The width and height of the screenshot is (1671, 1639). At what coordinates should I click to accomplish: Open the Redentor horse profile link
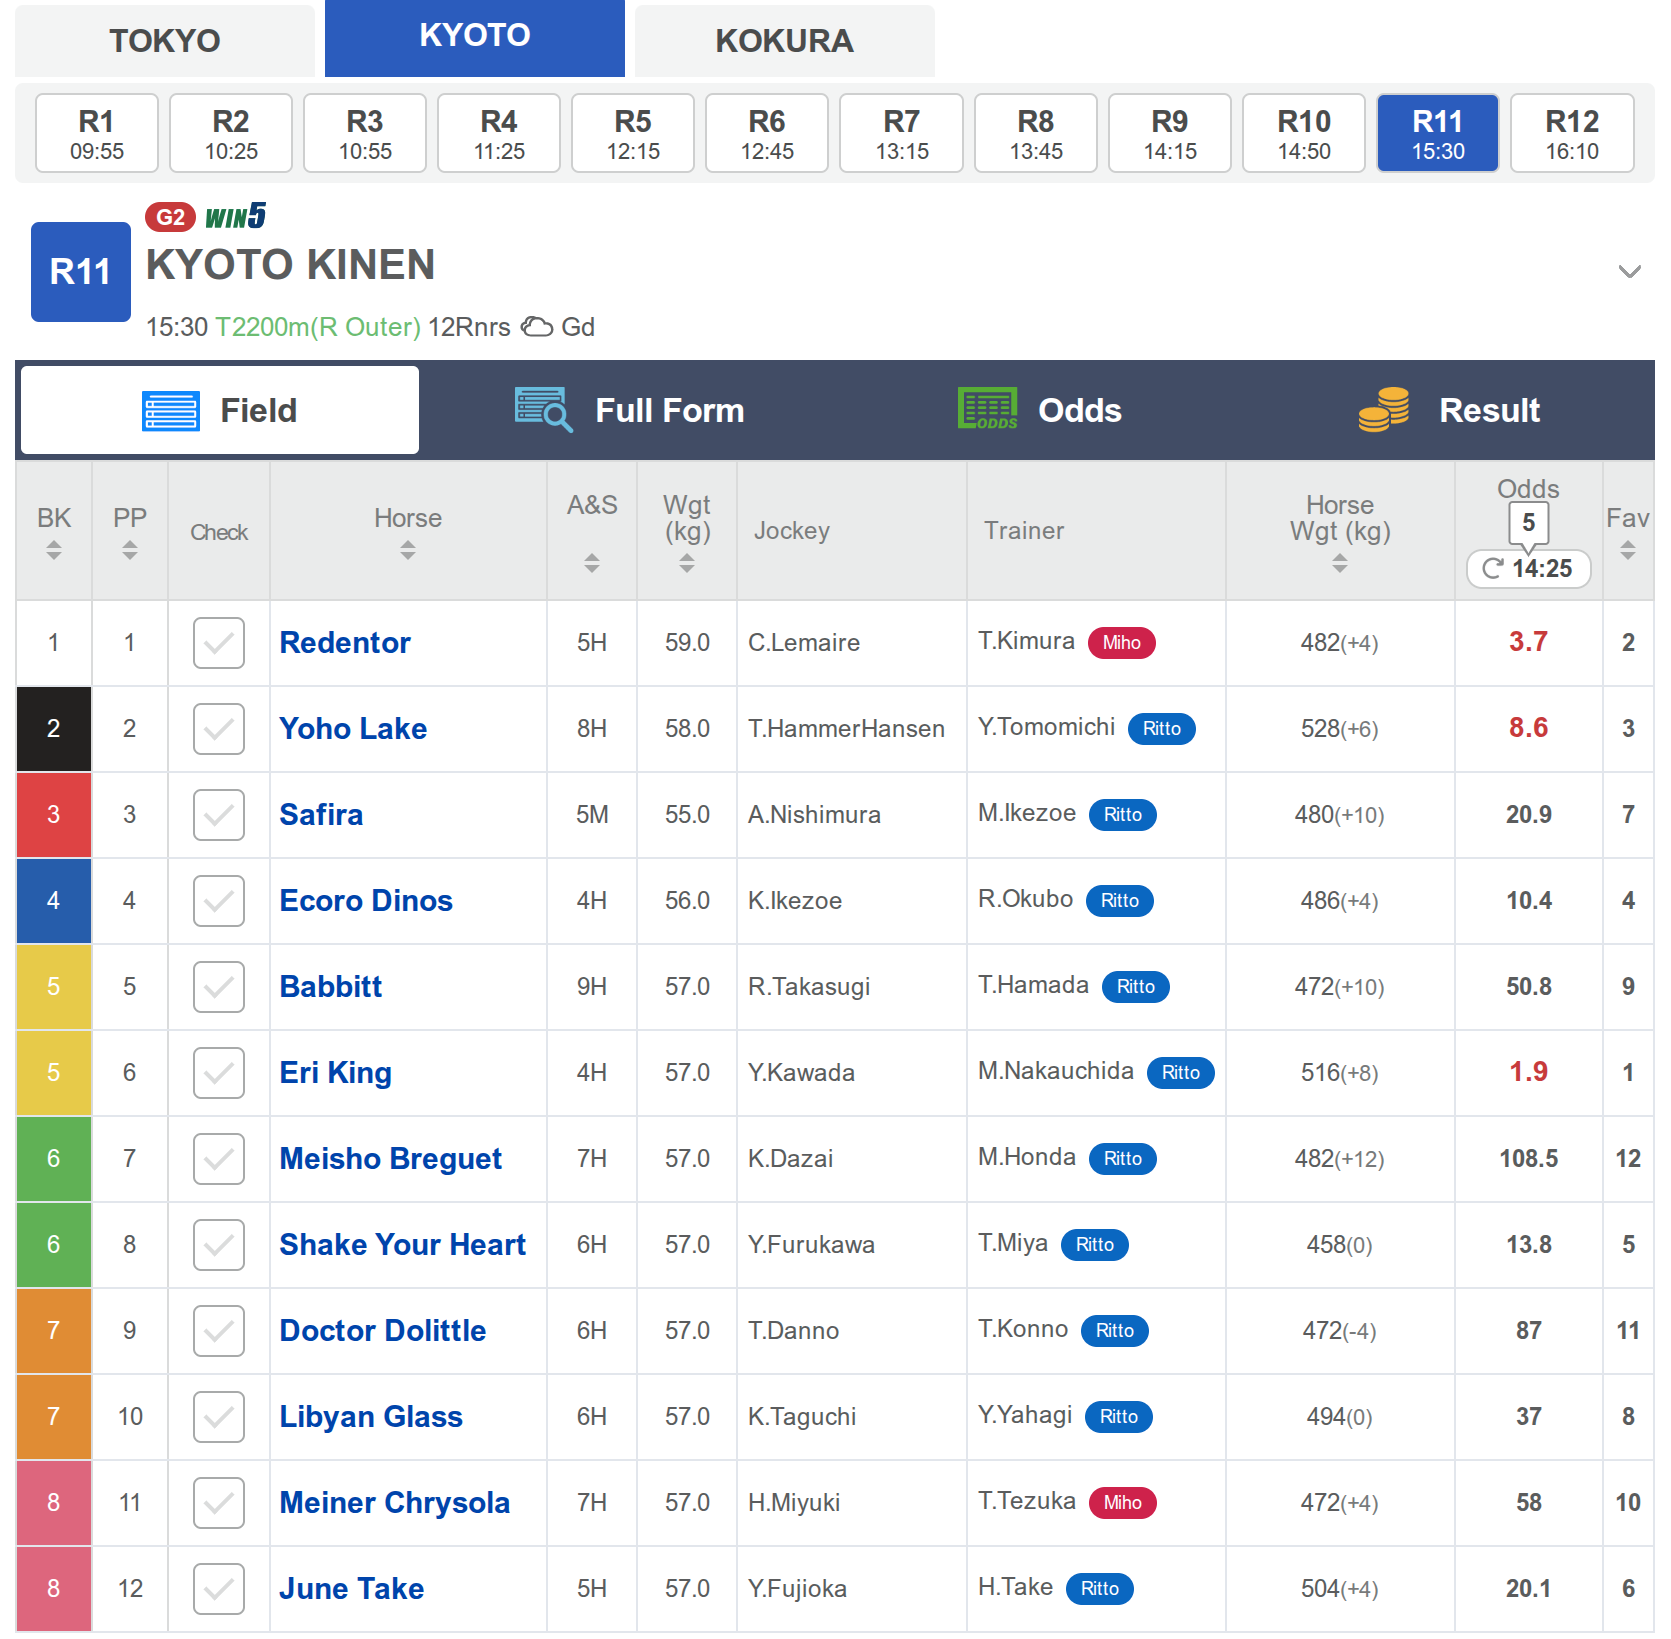(345, 643)
